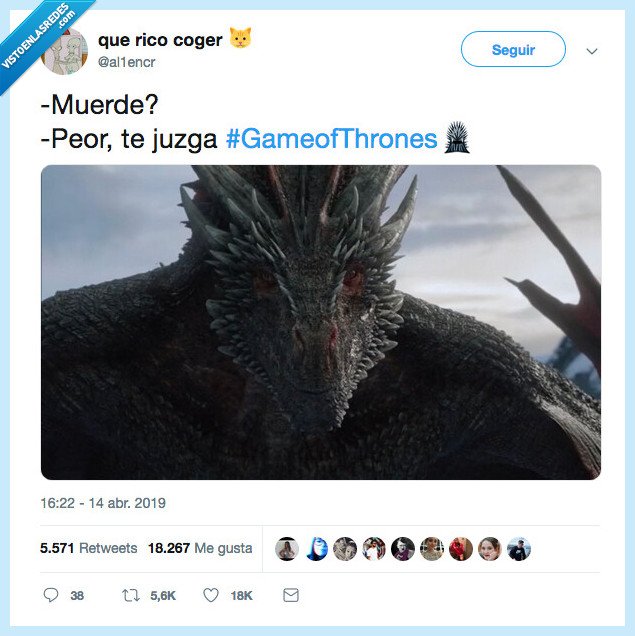Click the display name que rico coger

click(x=160, y=40)
